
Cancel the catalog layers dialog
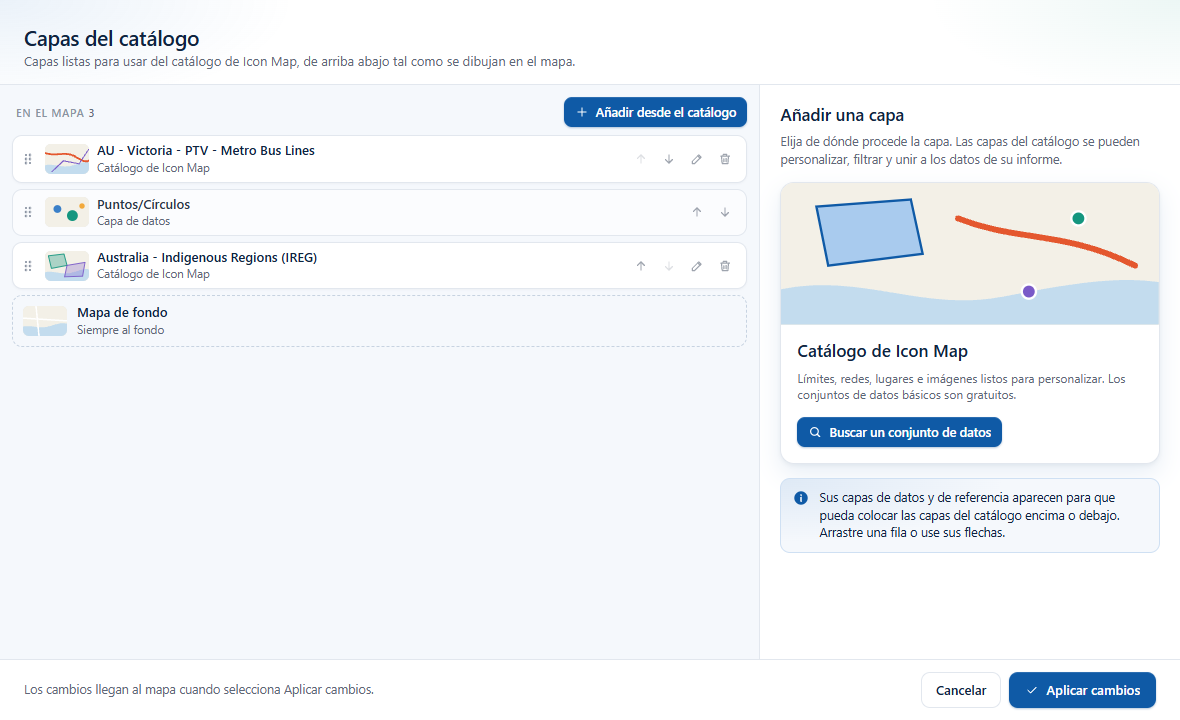click(960, 690)
